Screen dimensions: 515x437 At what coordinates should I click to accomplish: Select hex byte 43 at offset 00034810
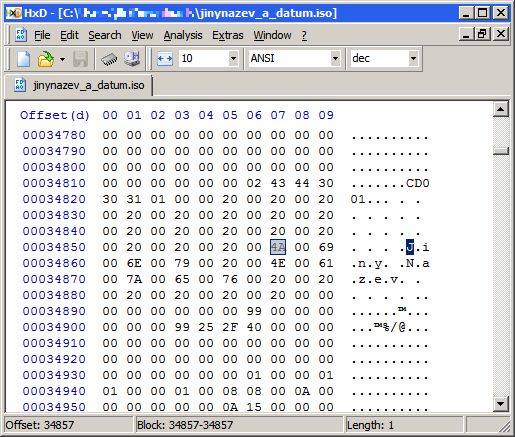(x=278, y=183)
